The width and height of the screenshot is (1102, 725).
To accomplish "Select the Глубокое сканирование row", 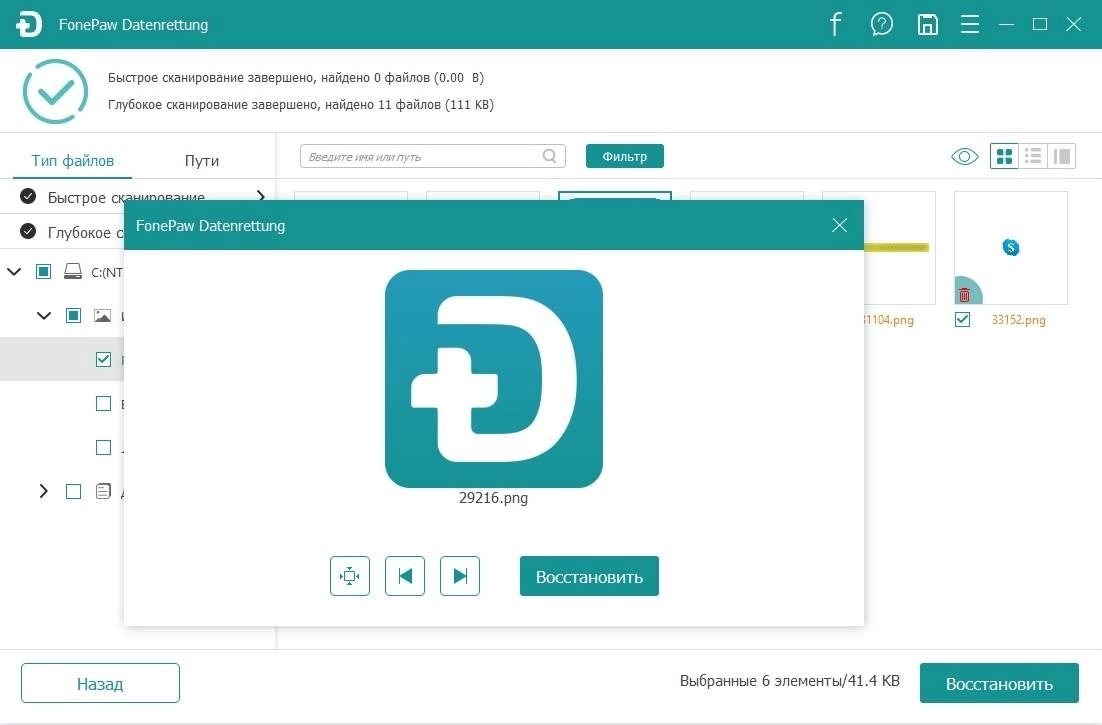I will click(x=62, y=231).
